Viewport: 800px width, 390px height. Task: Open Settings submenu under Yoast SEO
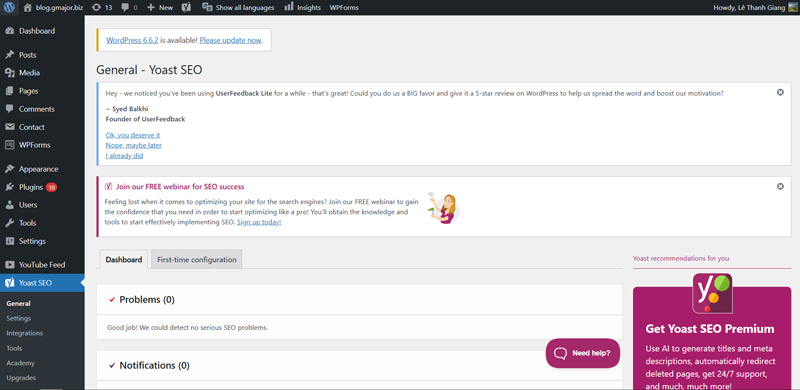coord(18,318)
